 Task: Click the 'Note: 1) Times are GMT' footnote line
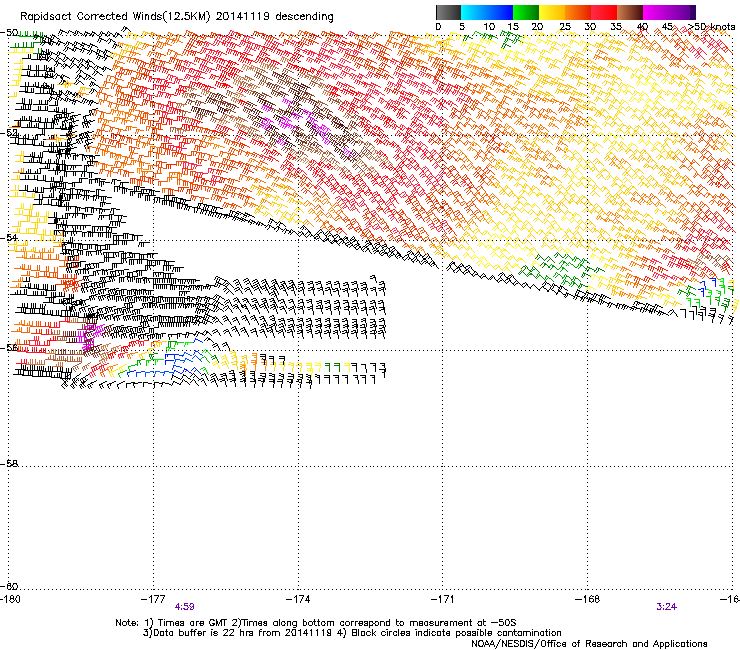tap(316, 623)
